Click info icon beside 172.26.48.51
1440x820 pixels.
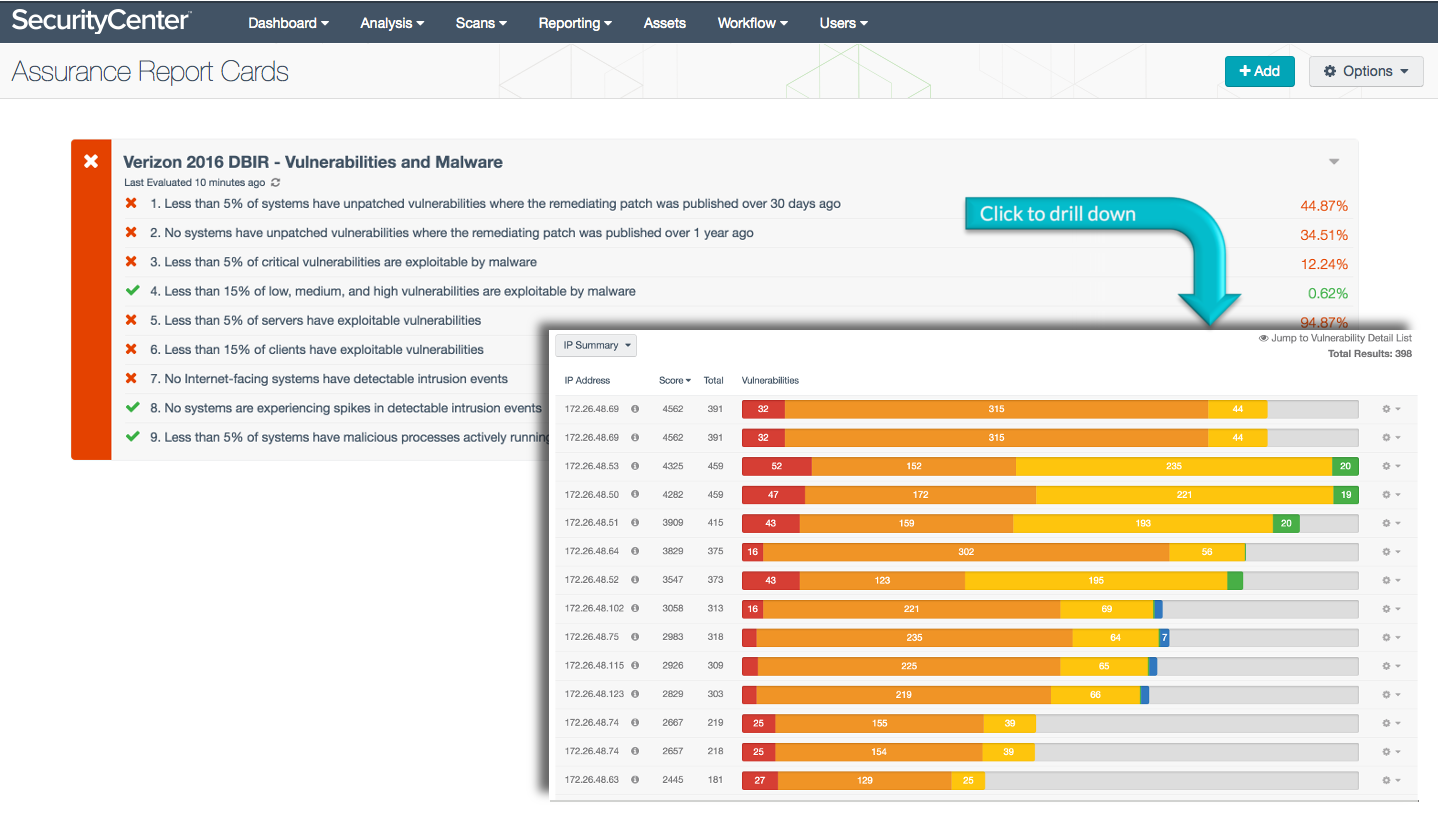click(635, 523)
